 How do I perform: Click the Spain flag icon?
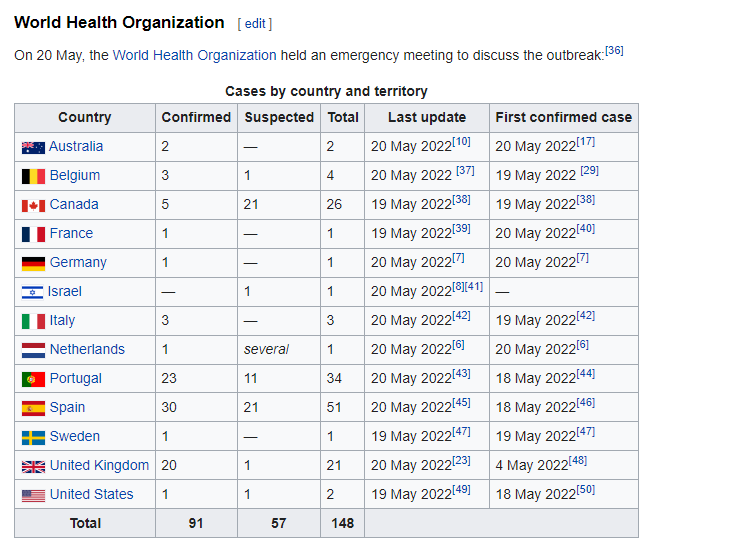(x=33, y=408)
